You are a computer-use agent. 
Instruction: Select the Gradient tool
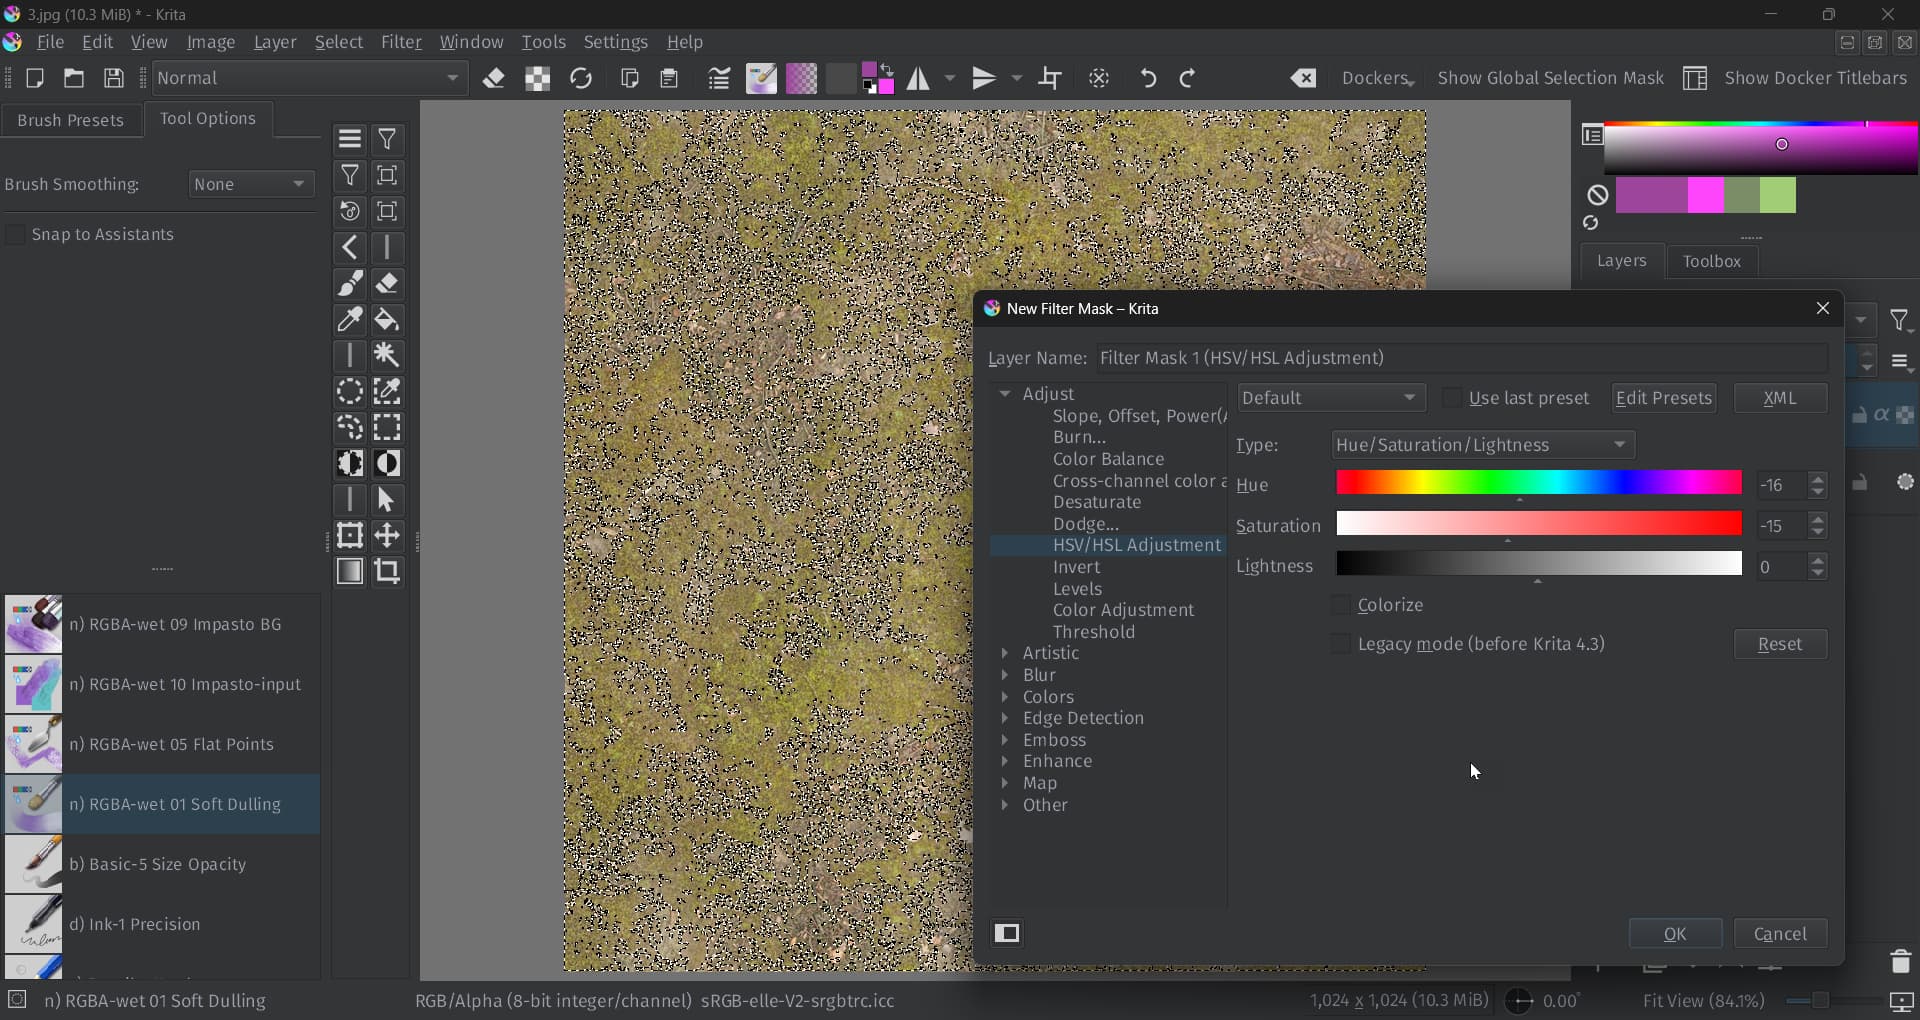click(350, 571)
